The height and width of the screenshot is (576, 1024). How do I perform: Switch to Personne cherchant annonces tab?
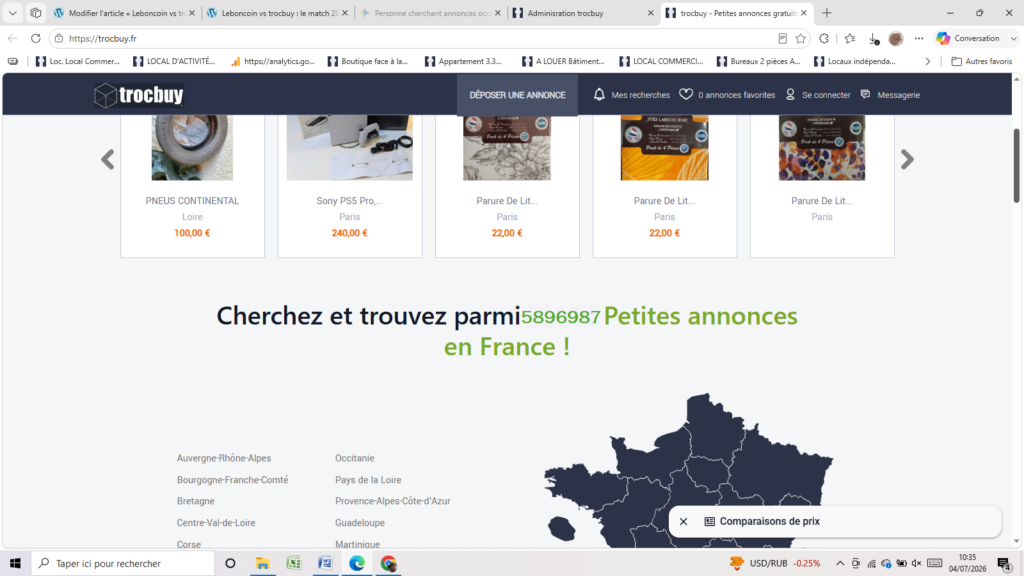(x=430, y=13)
